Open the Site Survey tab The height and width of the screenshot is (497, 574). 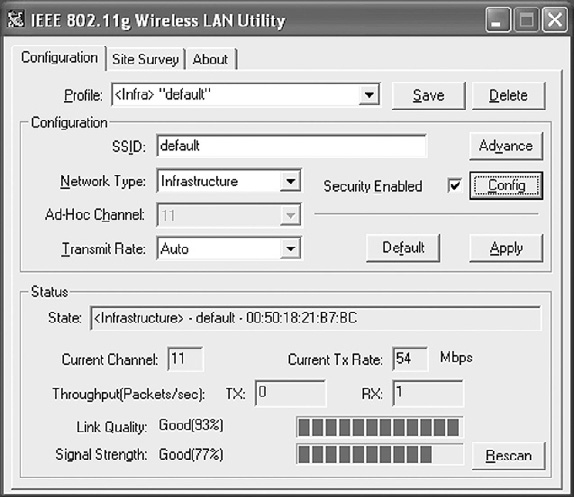pyautogui.click(x=145, y=59)
